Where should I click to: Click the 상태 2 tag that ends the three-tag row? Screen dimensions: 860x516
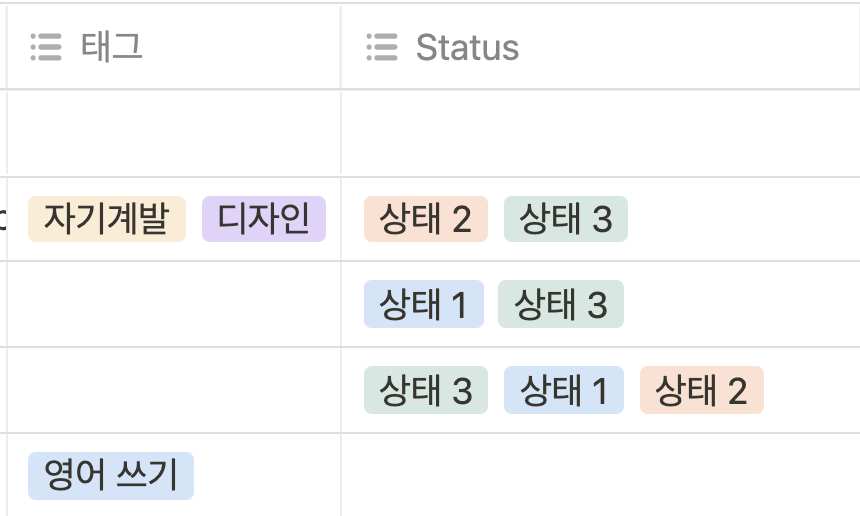(701, 390)
